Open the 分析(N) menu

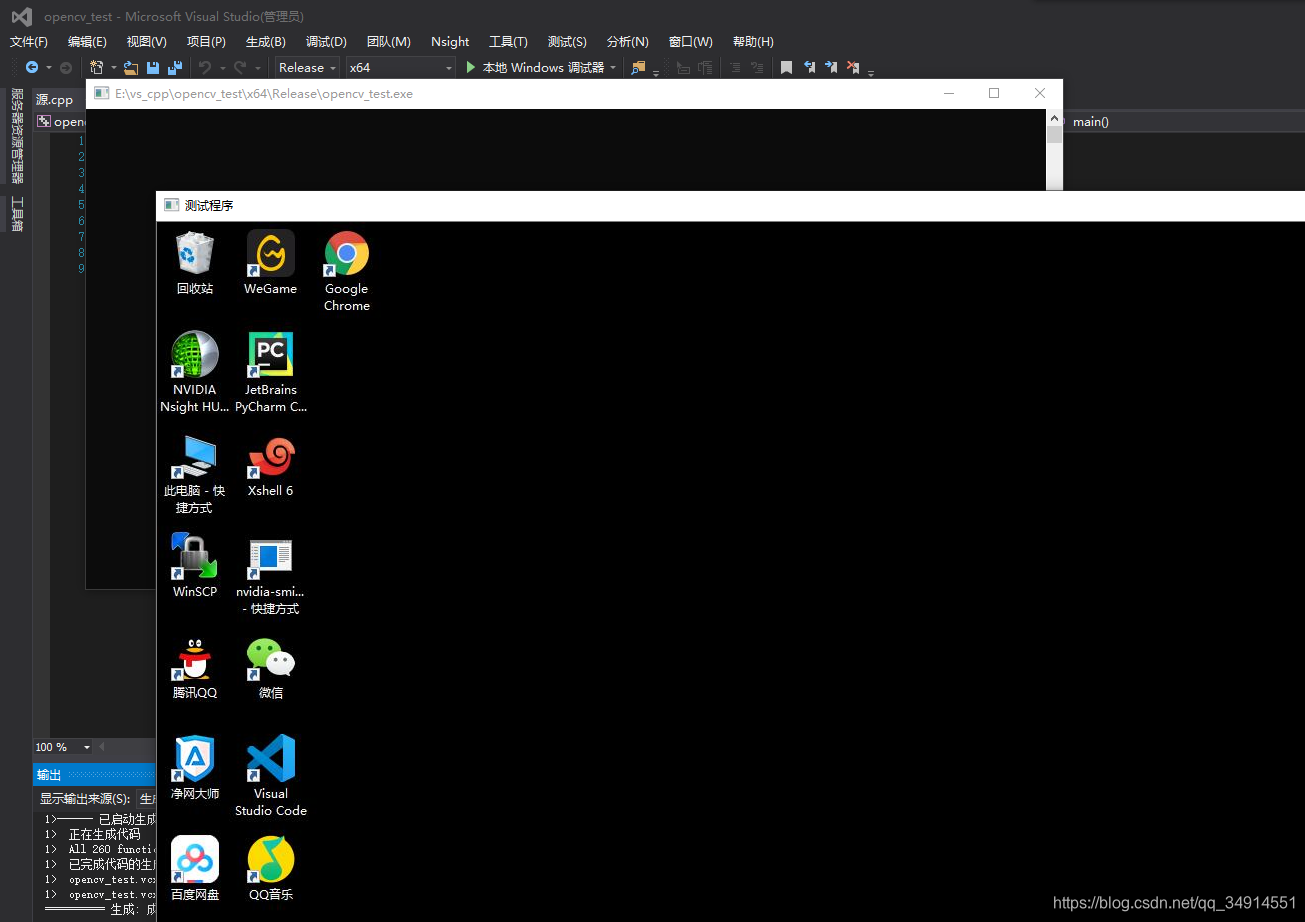[x=627, y=42]
